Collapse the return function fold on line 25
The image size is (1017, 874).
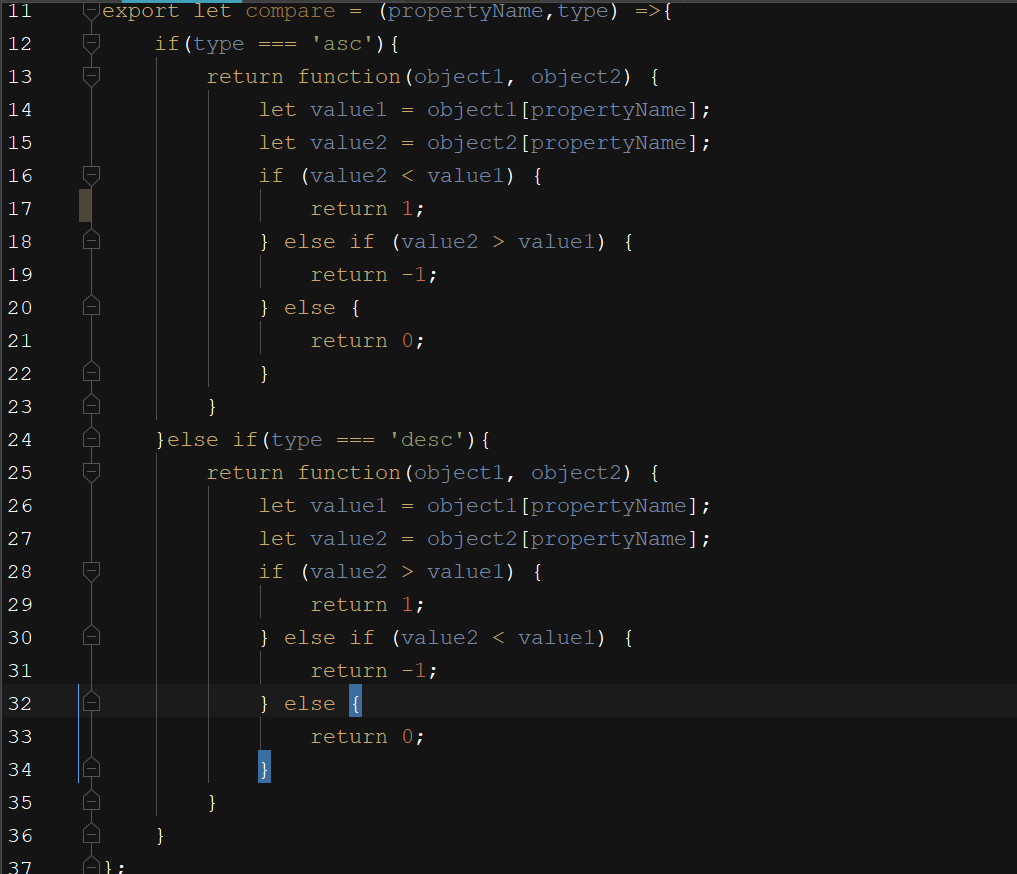90,472
